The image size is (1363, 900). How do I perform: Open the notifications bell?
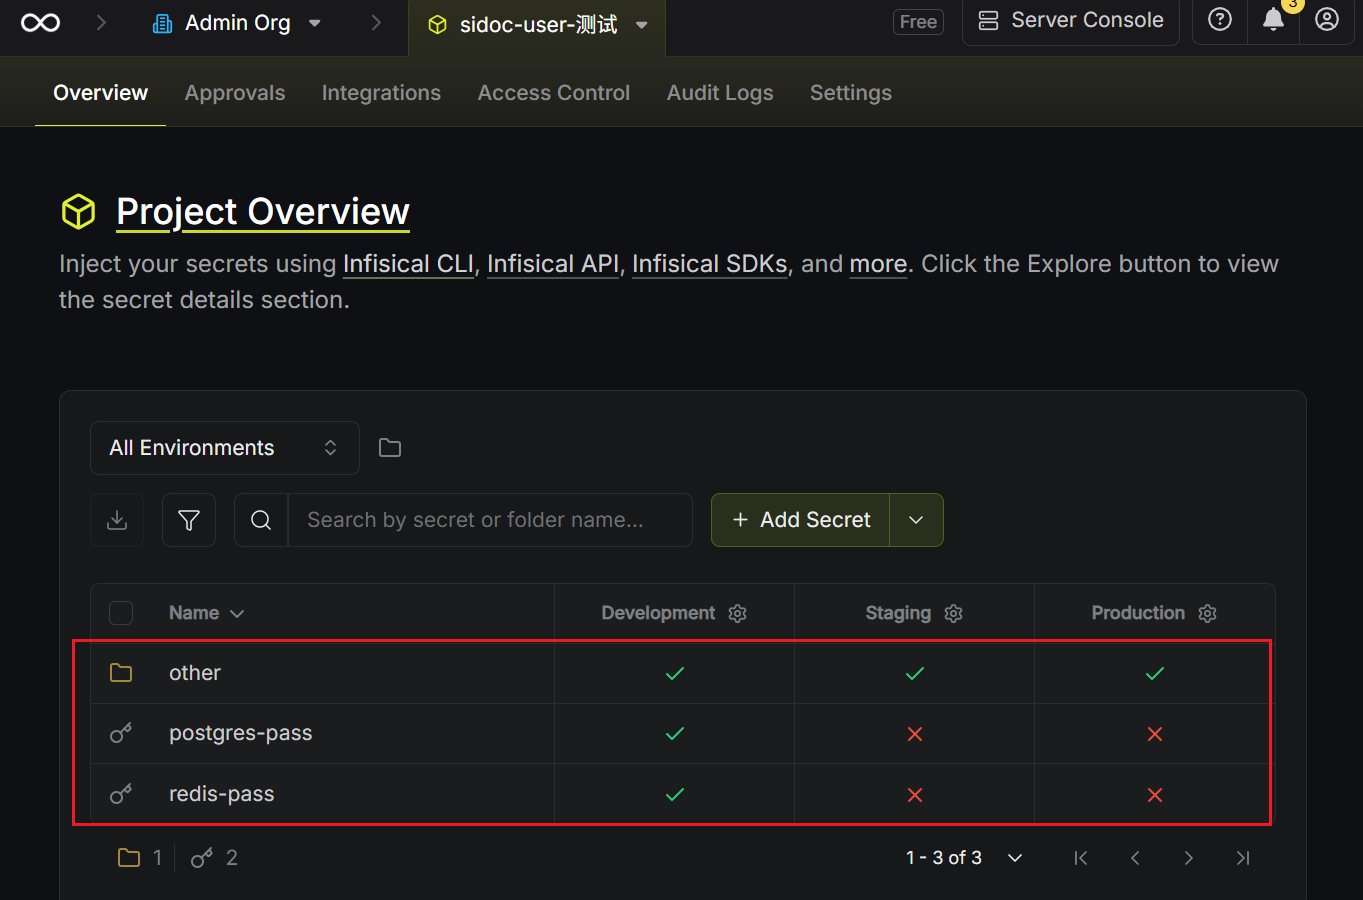1273,20
